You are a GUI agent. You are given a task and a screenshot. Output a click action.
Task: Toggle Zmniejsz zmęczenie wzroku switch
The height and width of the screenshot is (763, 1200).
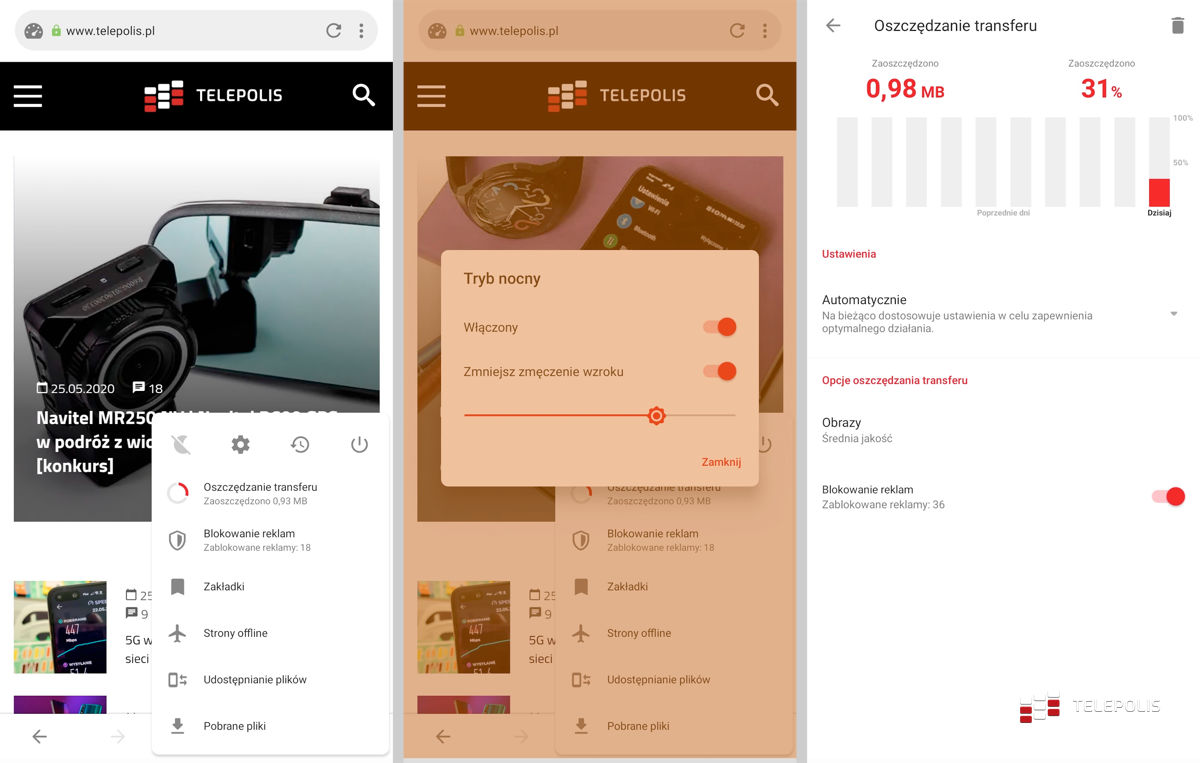click(x=720, y=371)
